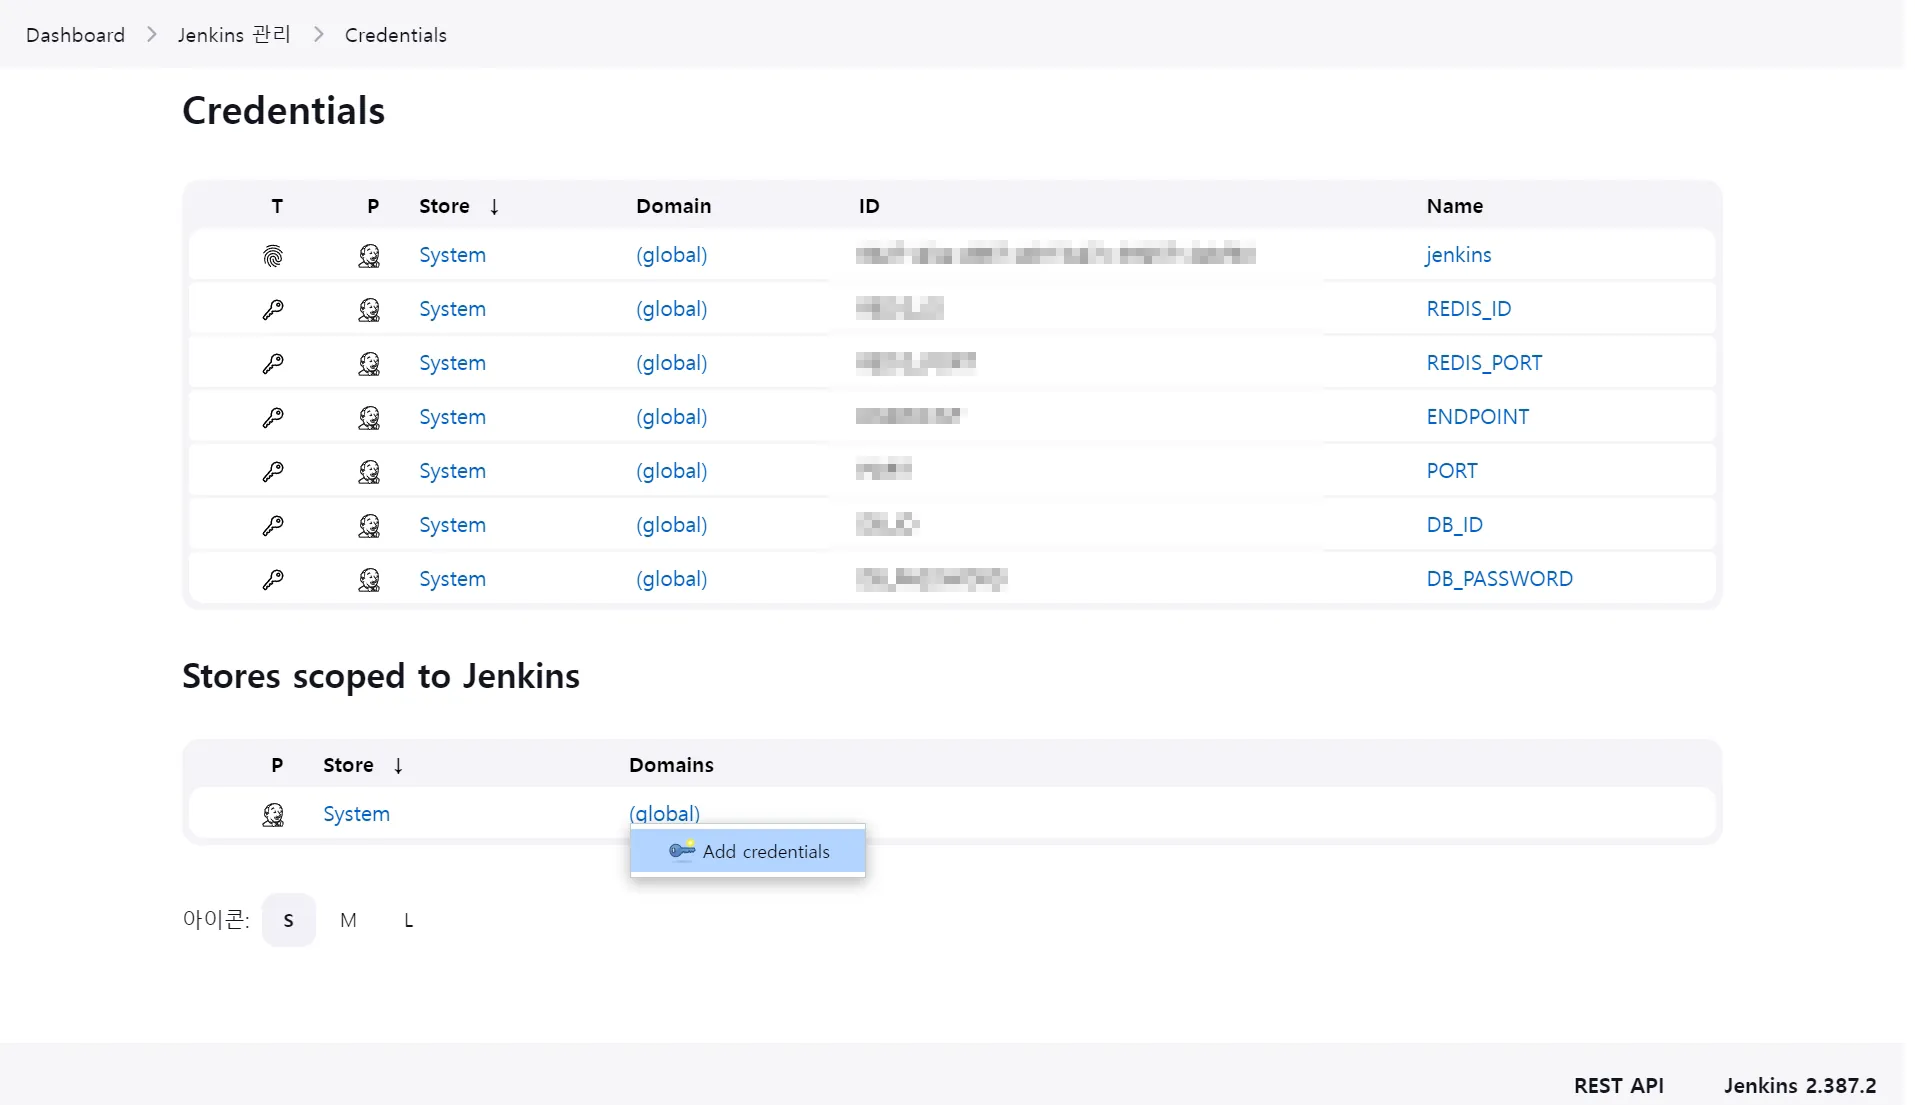
Task: Go to Jenkins 관리 in the breadcrumb
Action: point(234,35)
